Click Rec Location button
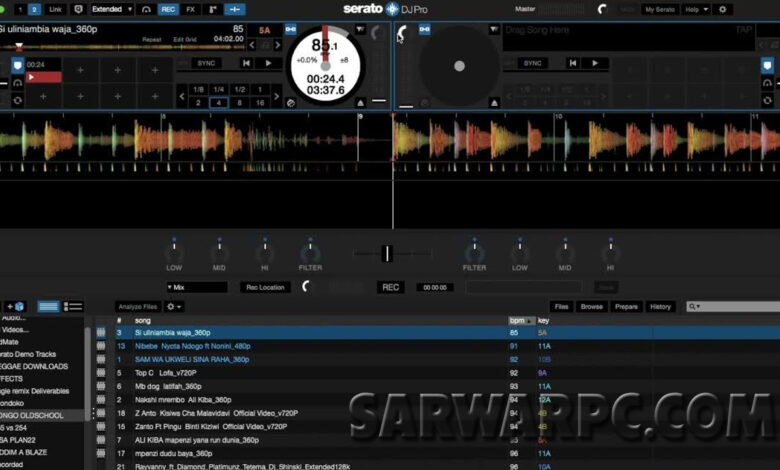 (265, 287)
